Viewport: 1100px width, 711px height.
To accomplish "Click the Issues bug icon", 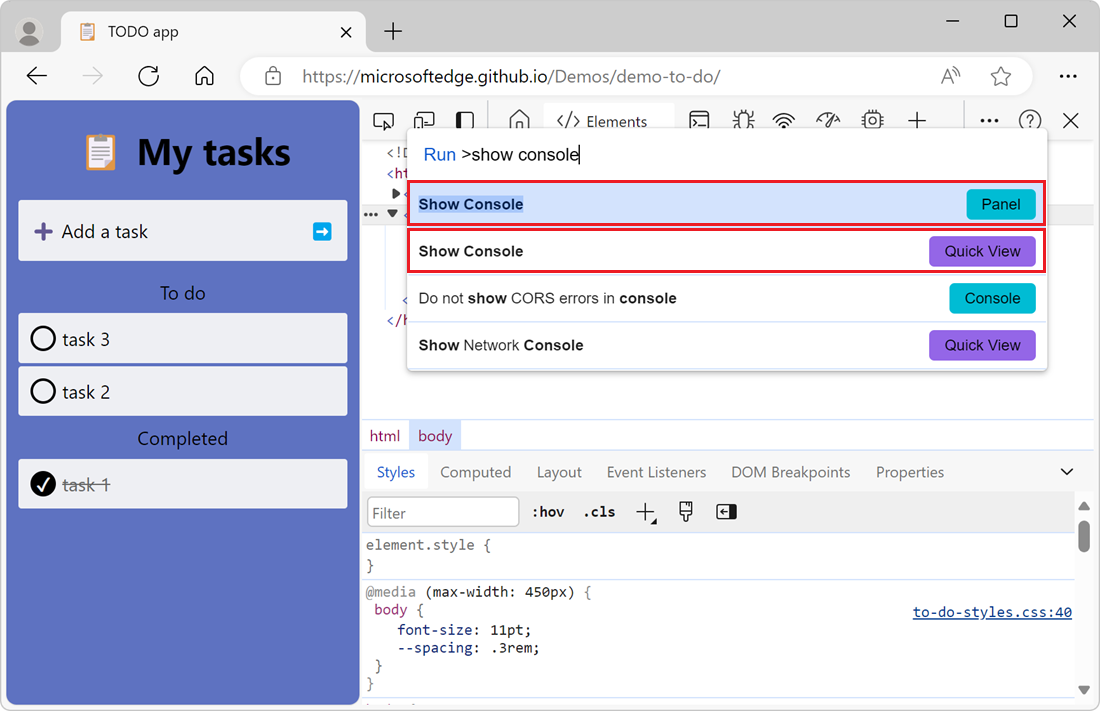I will [x=743, y=120].
